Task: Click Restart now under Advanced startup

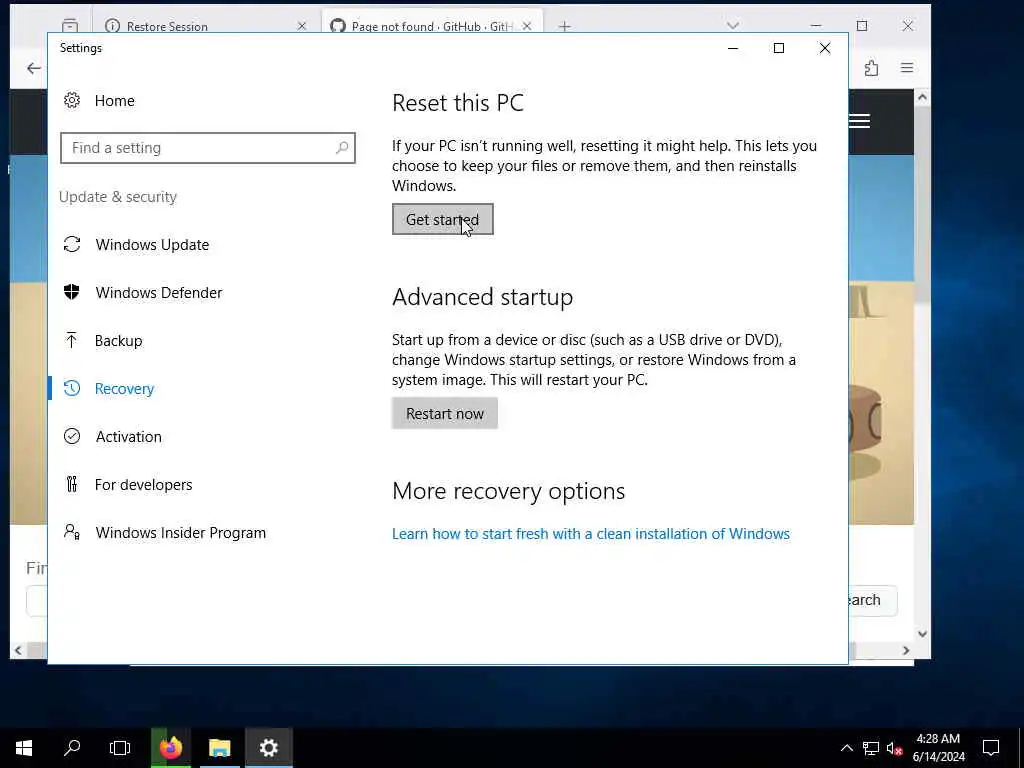Action: (445, 413)
